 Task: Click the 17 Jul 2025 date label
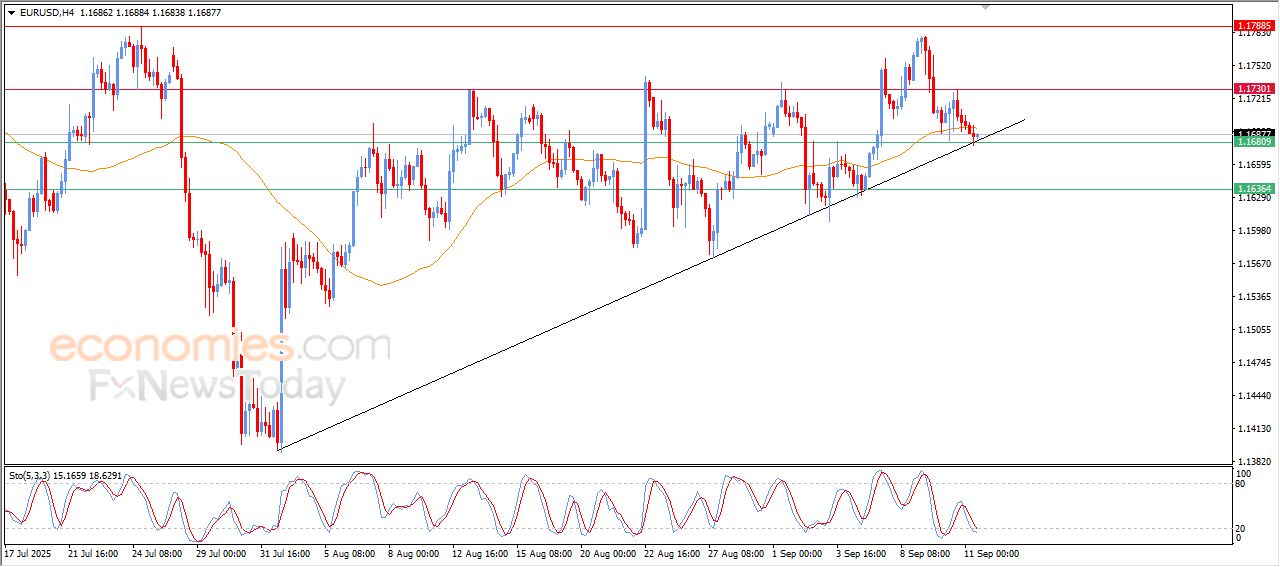(27, 553)
